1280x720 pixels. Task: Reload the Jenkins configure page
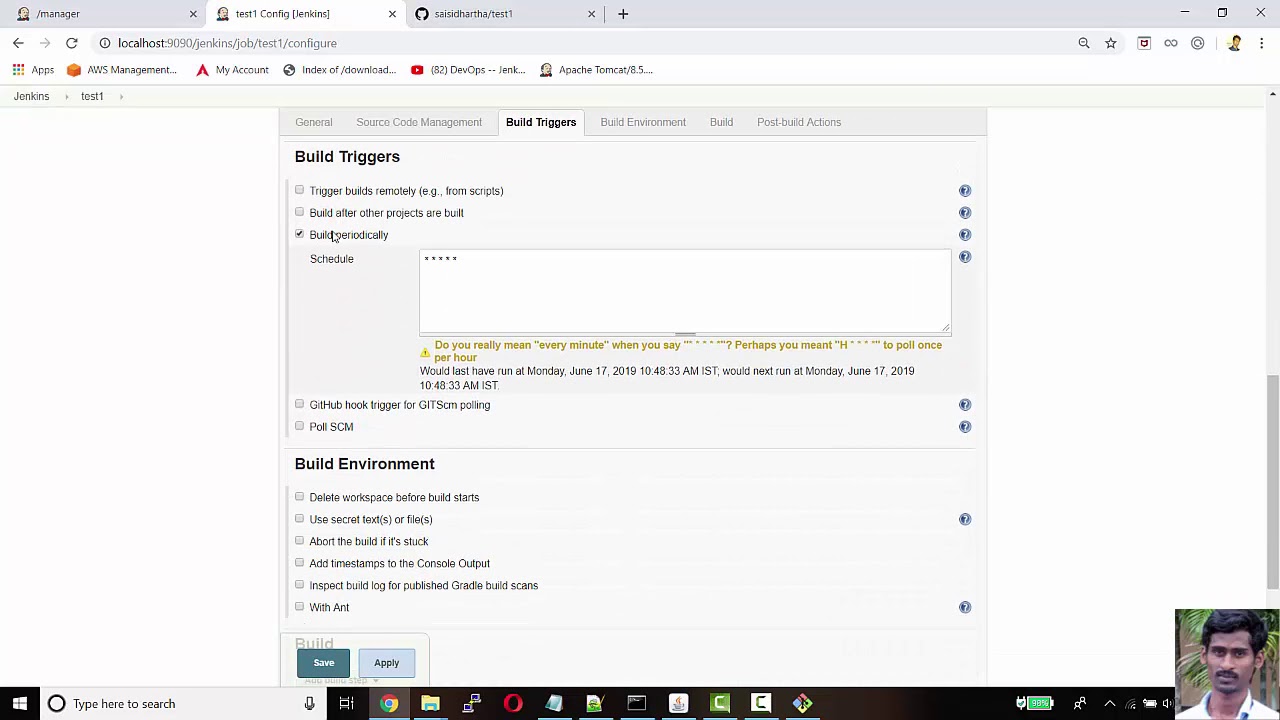point(72,43)
